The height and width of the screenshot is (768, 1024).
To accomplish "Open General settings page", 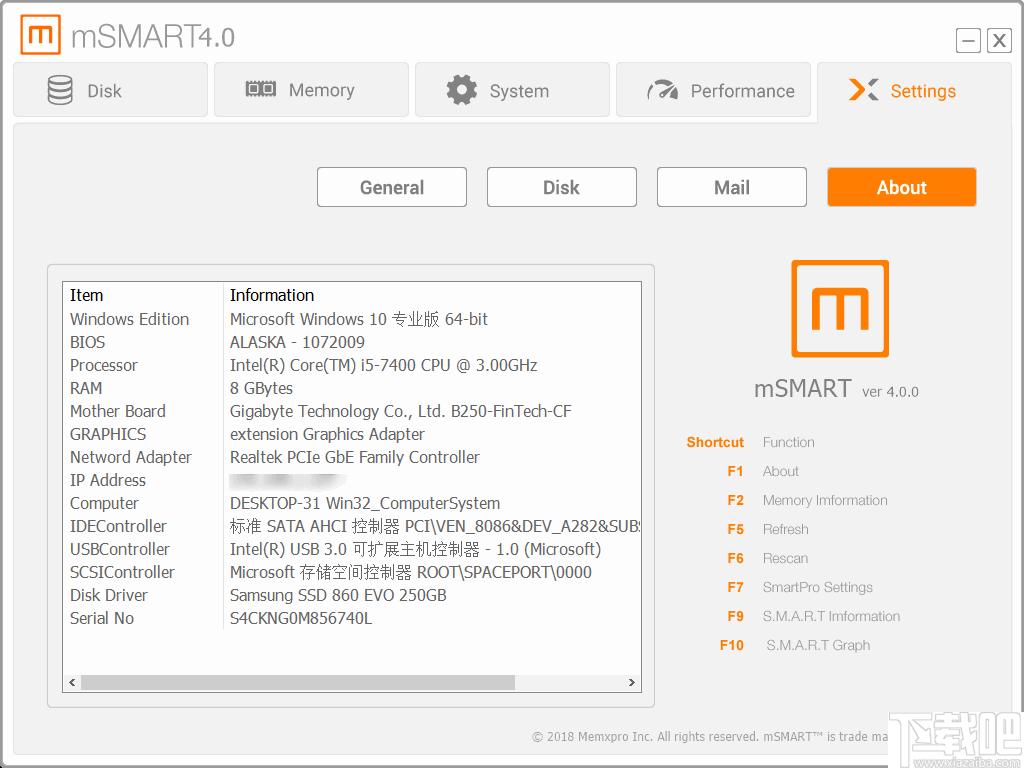I will pos(392,187).
